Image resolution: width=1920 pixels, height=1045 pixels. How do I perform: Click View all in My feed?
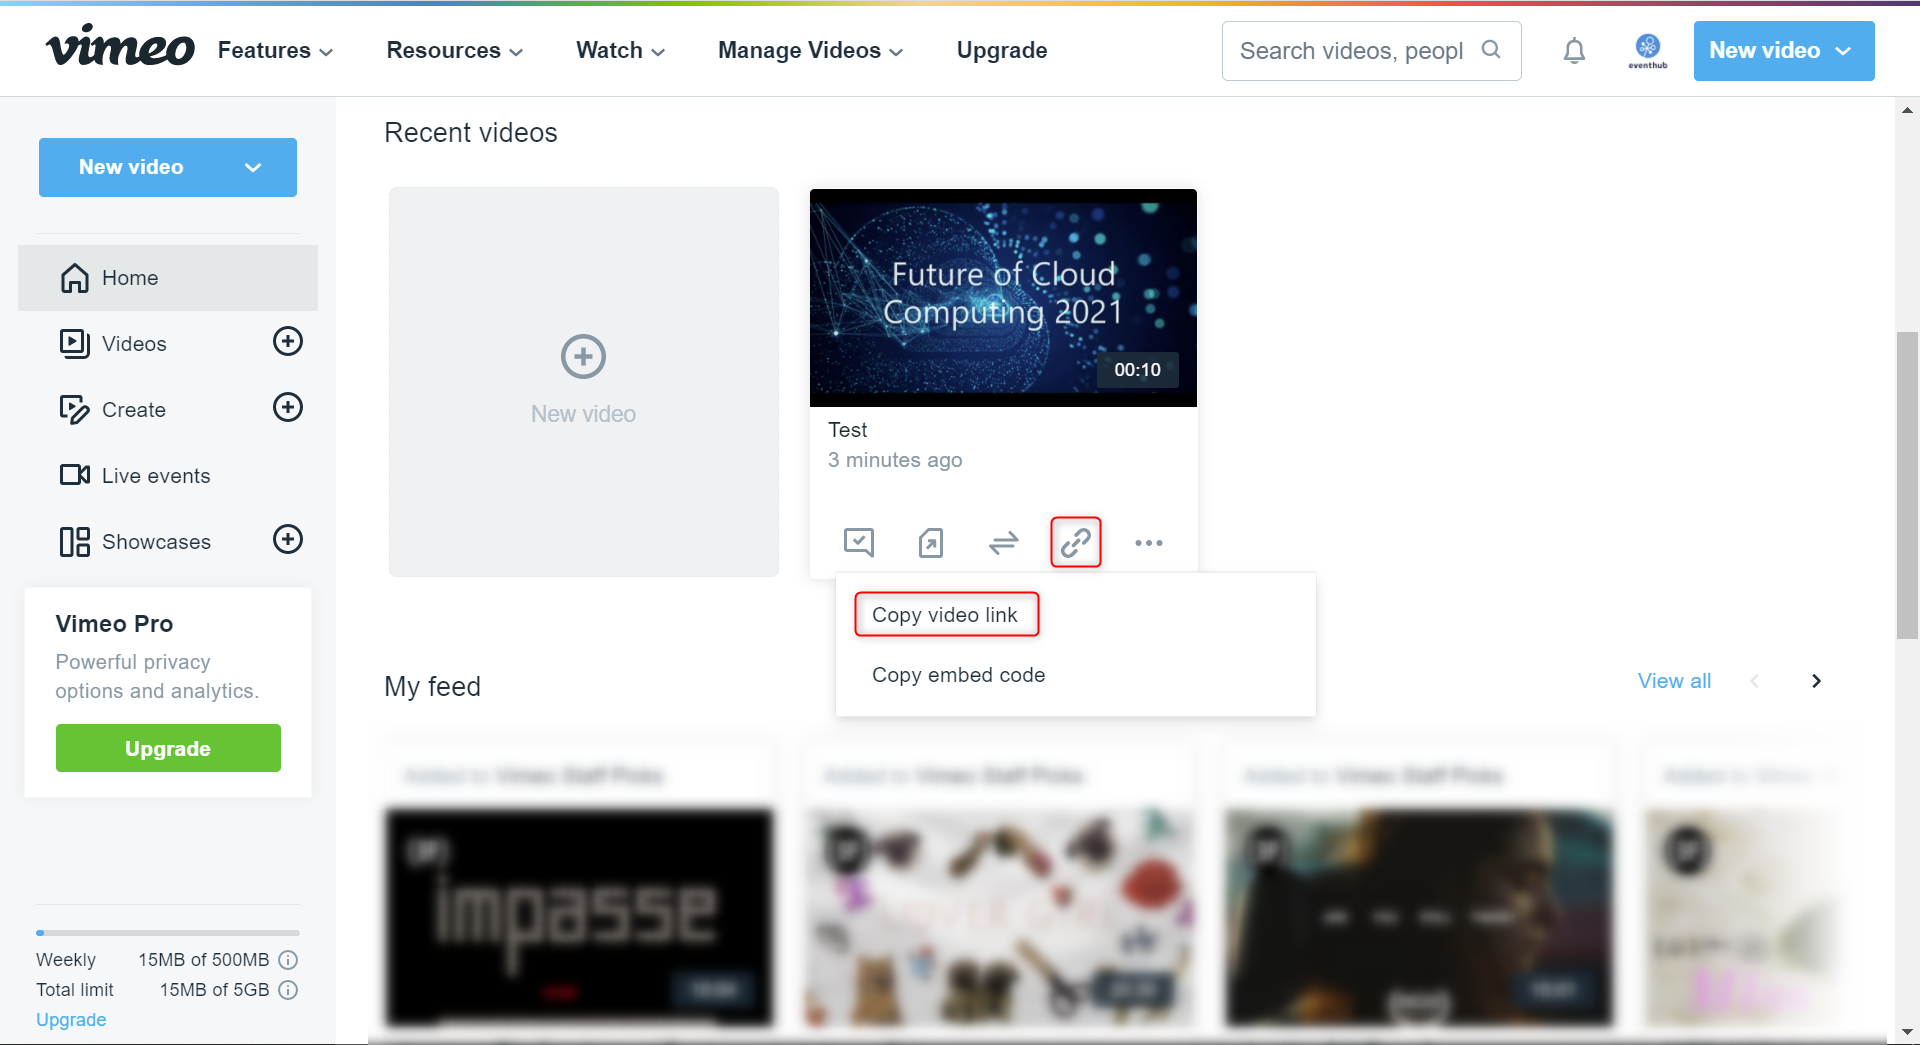(x=1674, y=681)
